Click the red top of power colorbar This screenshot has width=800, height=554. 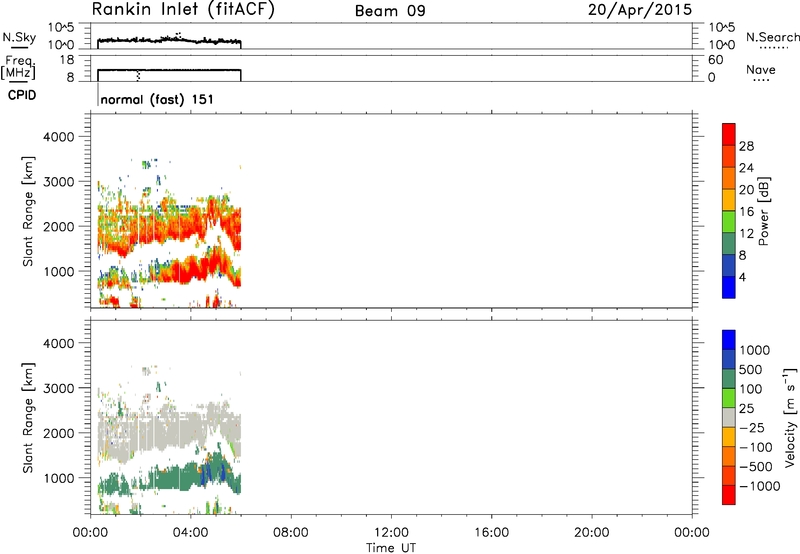tap(729, 134)
